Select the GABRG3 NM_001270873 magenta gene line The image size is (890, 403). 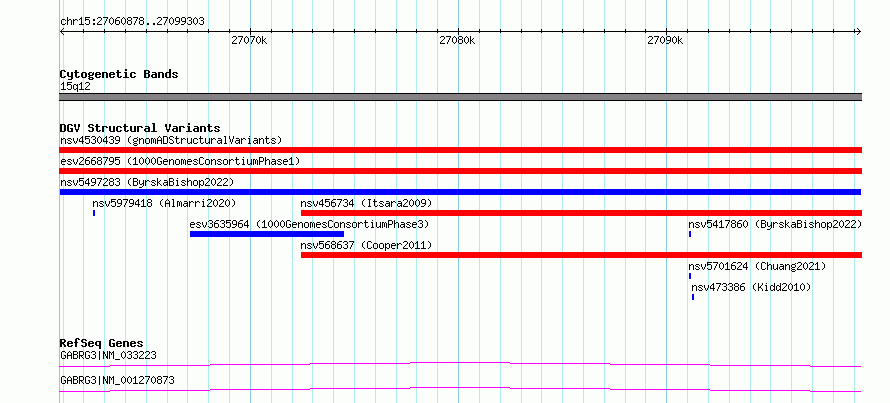tap(460, 389)
